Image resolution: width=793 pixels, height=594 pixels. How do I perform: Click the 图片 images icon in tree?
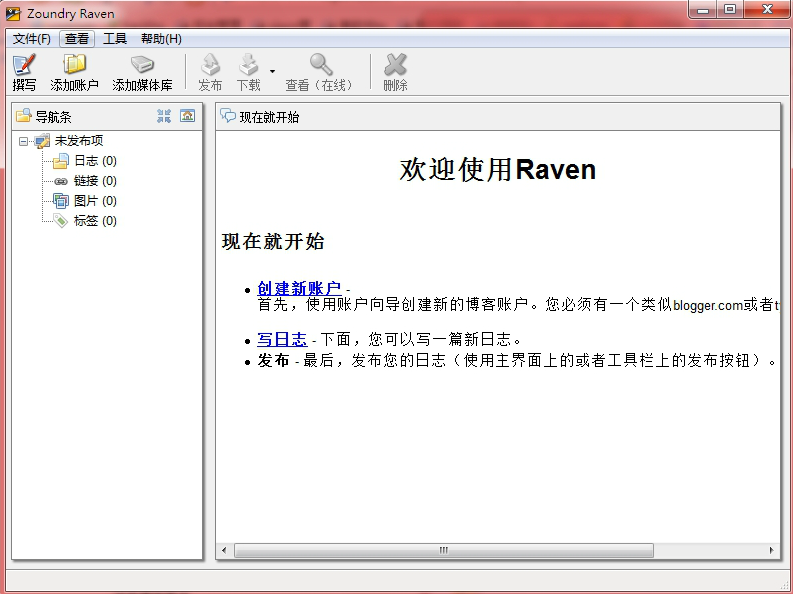coord(61,201)
